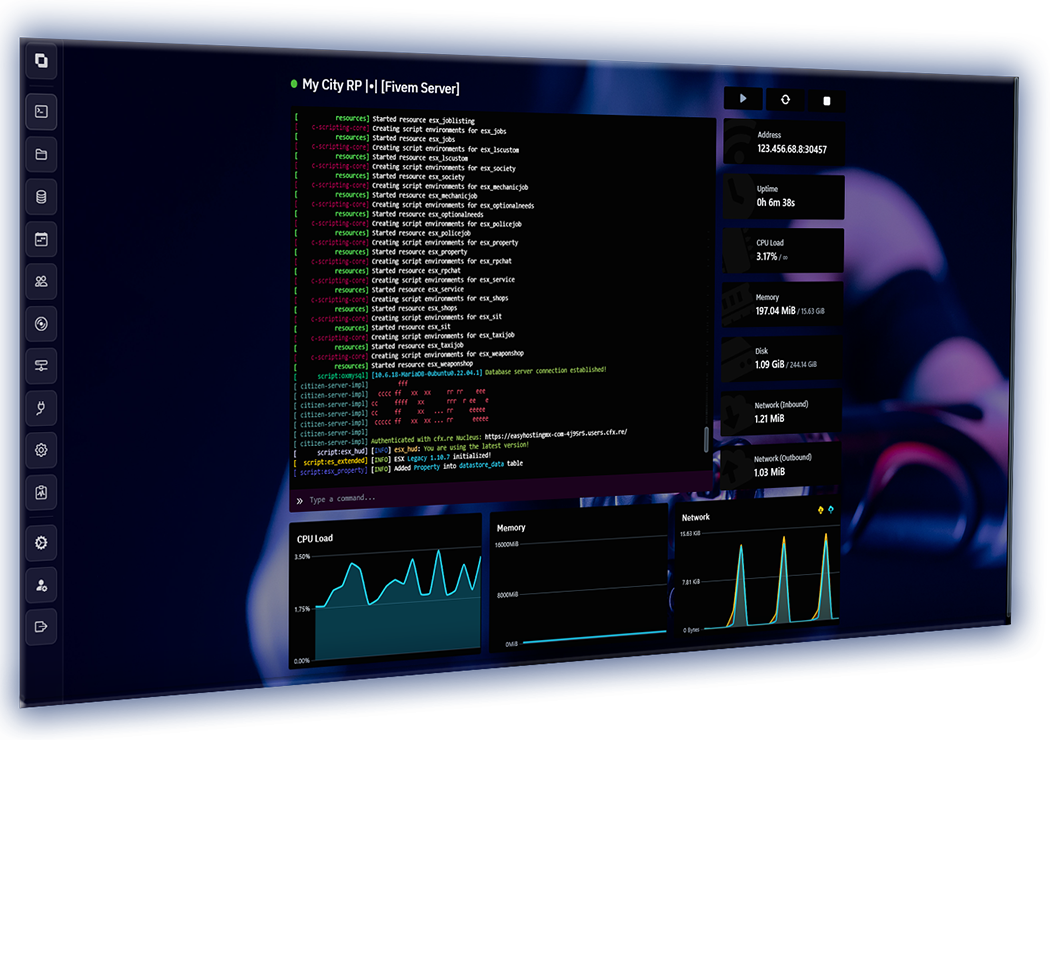Start the server with play button

(x=743, y=98)
